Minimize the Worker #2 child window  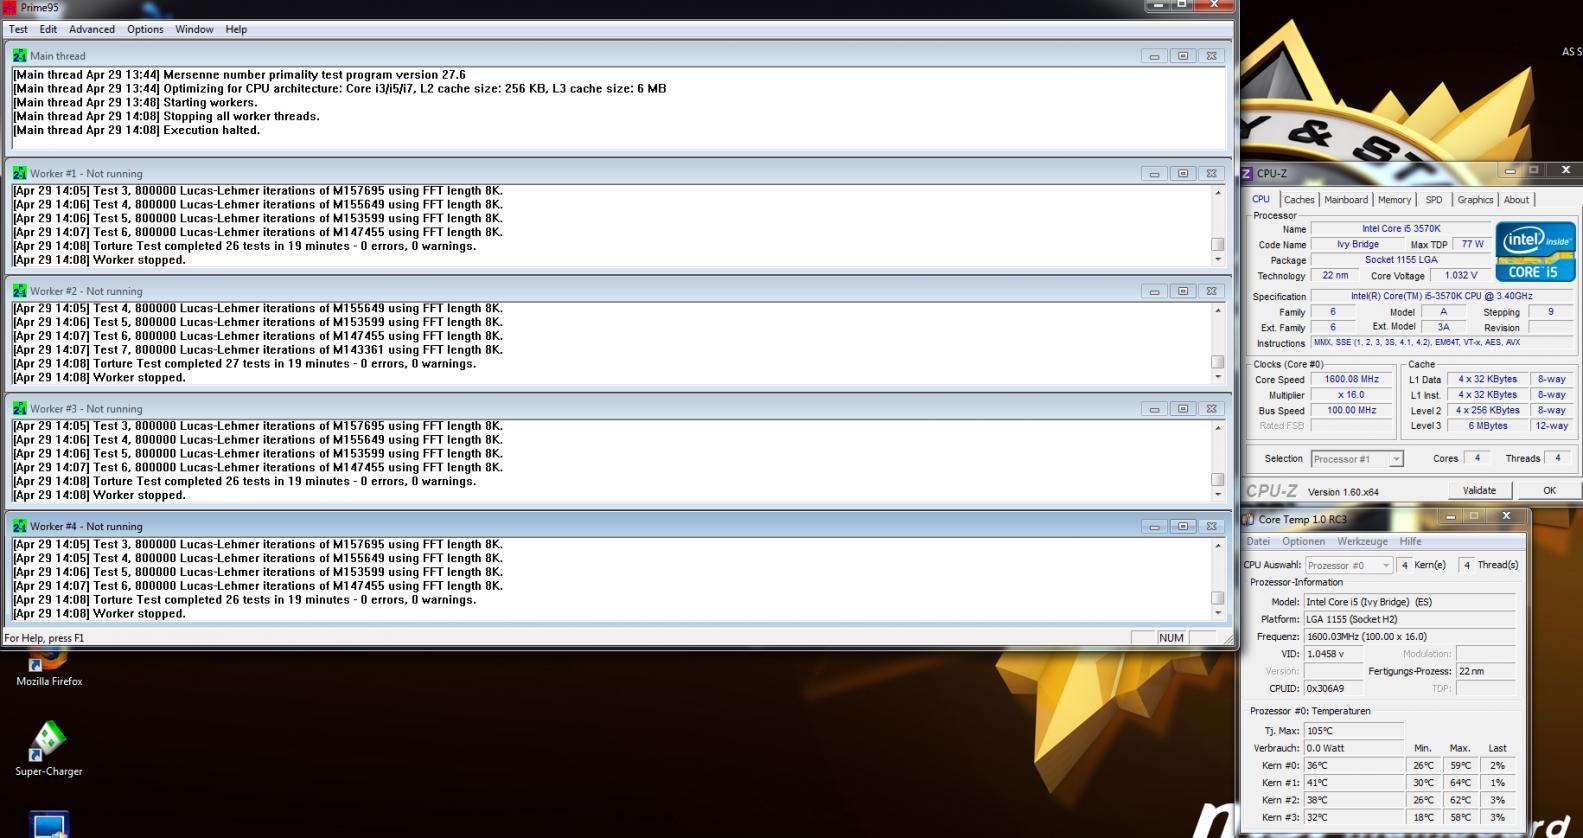click(x=1154, y=291)
